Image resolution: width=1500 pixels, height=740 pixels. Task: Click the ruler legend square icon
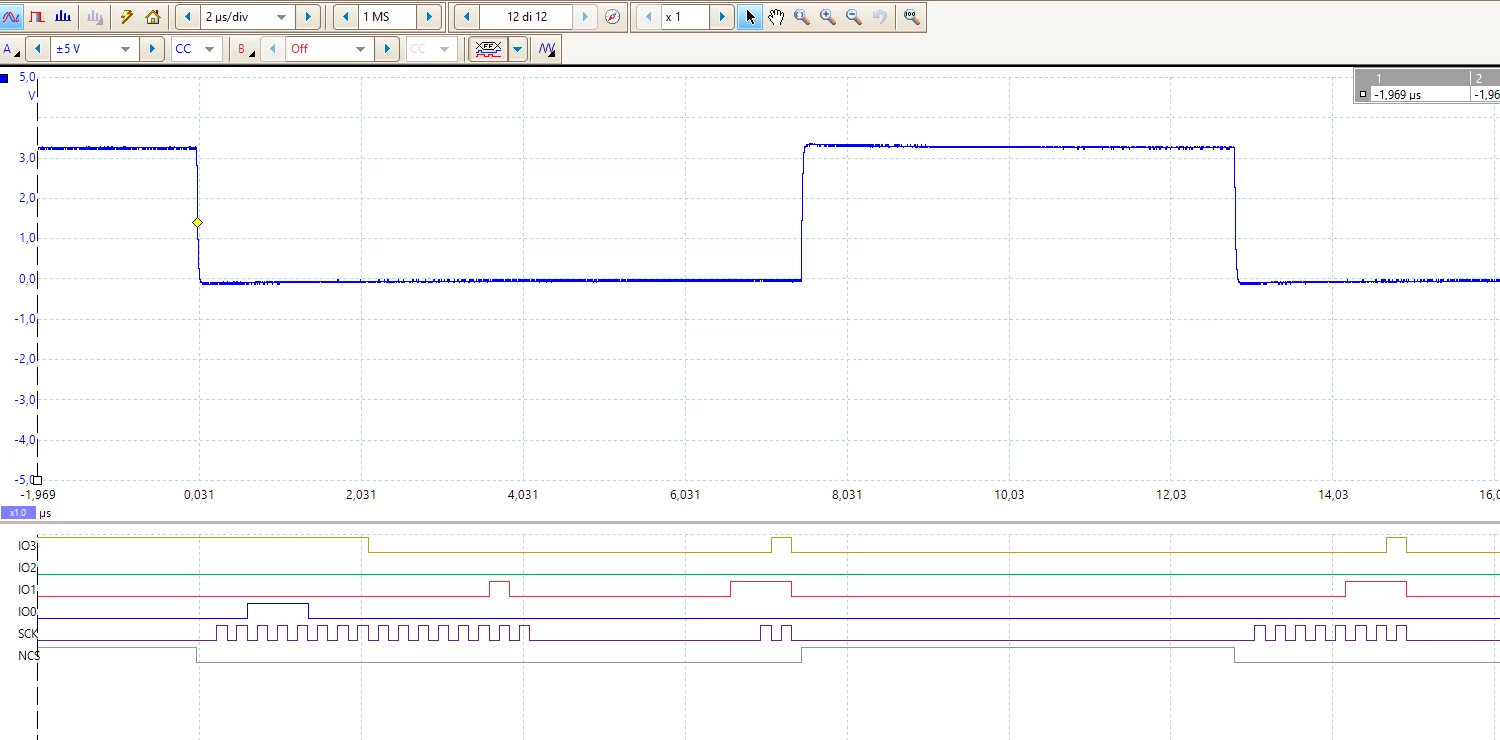coord(1362,95)
